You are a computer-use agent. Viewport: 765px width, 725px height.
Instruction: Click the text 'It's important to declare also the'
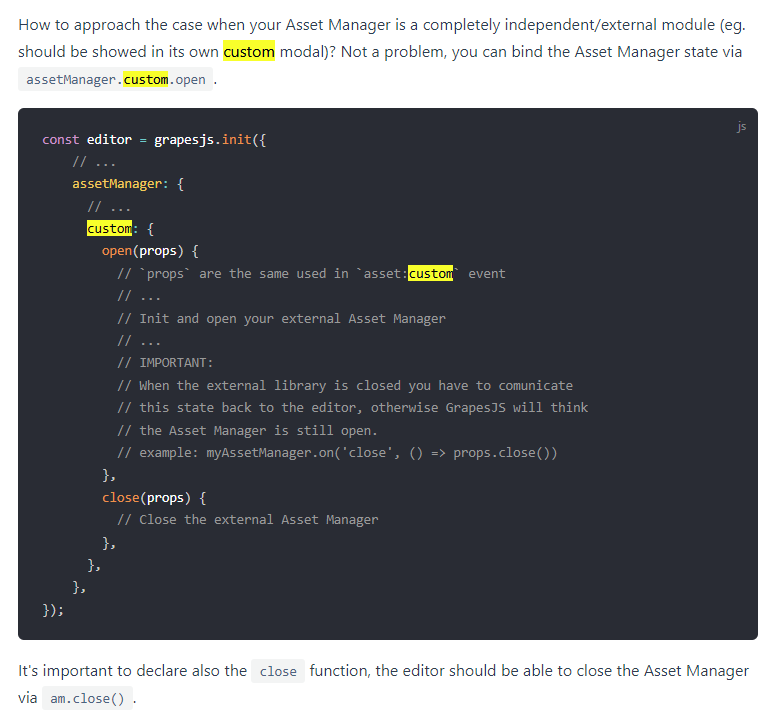coord(132,671)
